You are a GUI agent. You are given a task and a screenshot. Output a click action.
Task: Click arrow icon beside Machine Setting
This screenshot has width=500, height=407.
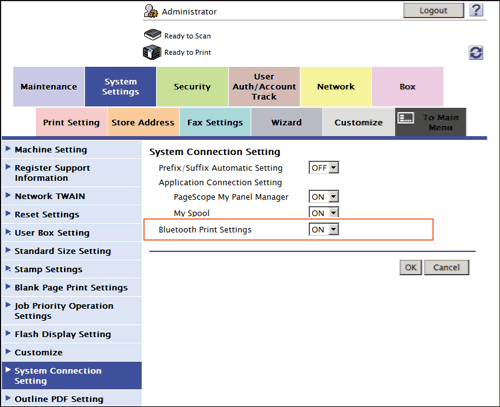[8, 149]
